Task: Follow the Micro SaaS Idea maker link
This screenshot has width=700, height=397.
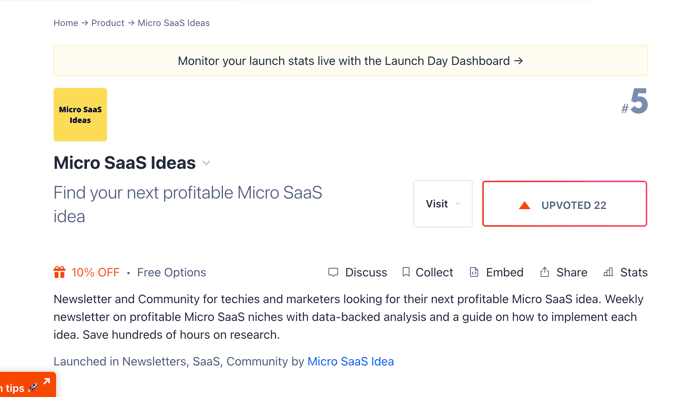Action: (x=350, y=361)
